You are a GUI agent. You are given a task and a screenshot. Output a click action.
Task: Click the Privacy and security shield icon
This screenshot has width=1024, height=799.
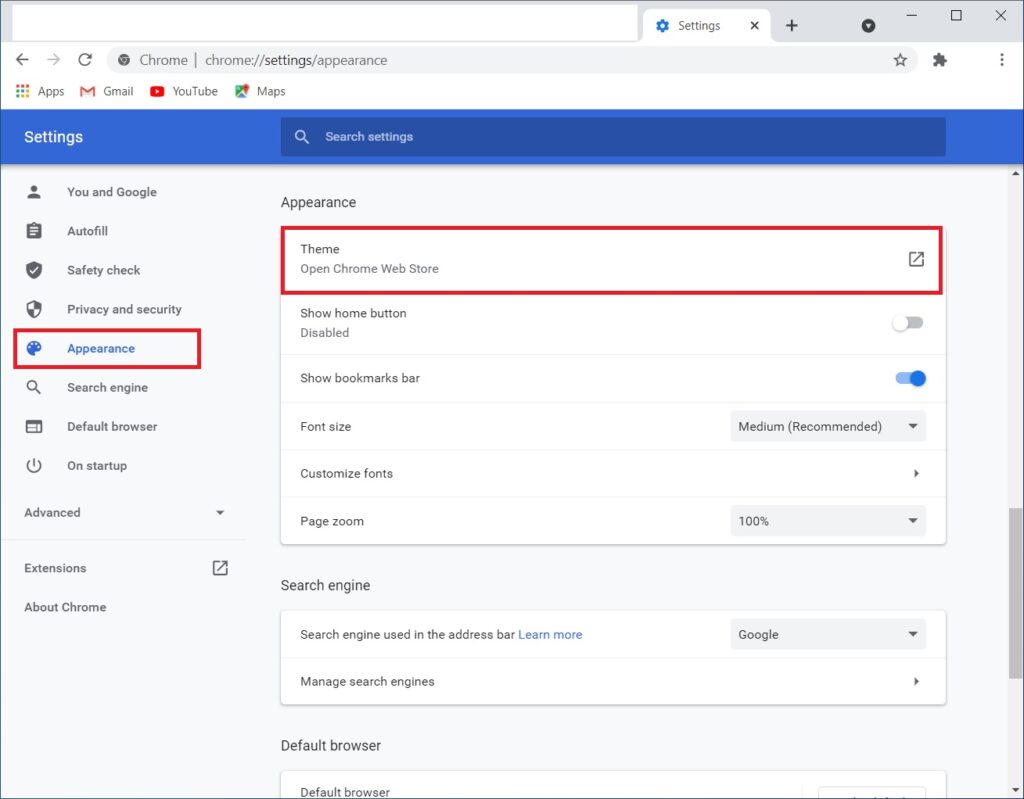(x=34, y=309)
